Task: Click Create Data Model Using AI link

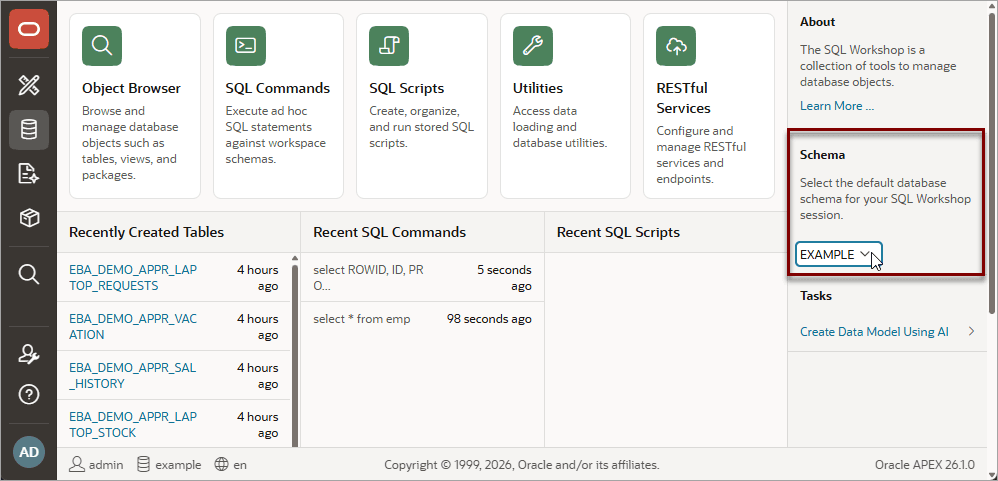Action: tap(874, 331)
